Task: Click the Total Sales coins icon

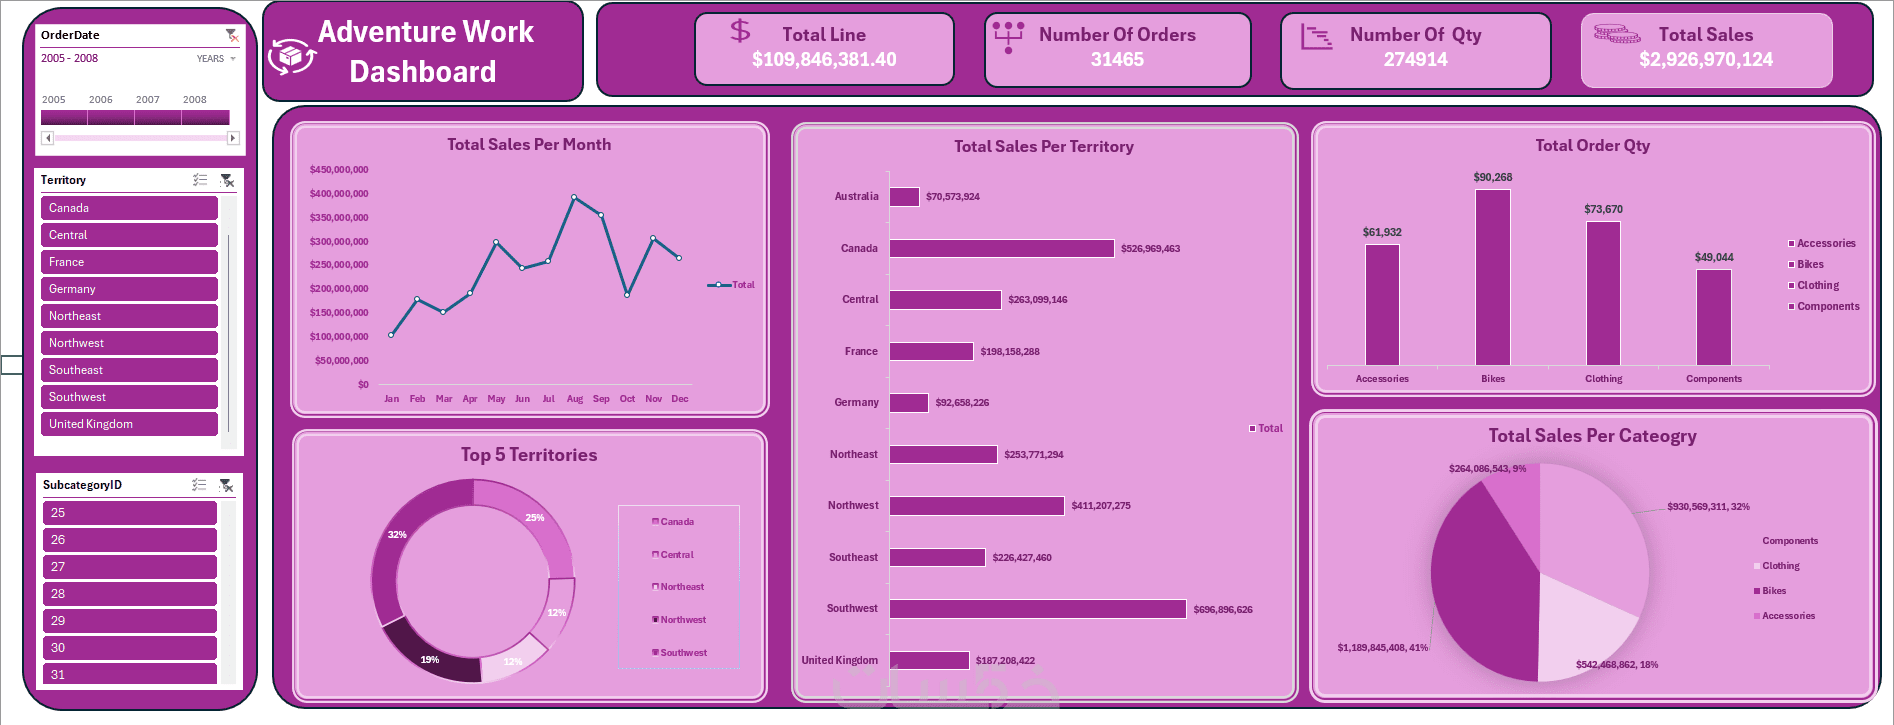Action: [1616, 34]
